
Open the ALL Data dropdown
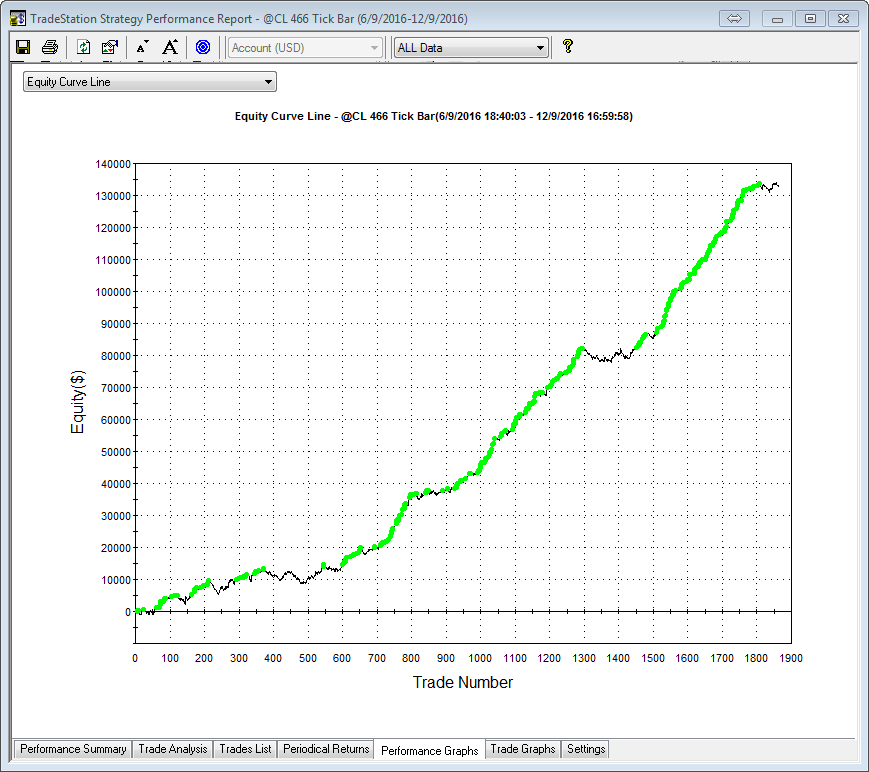(471, 47)
